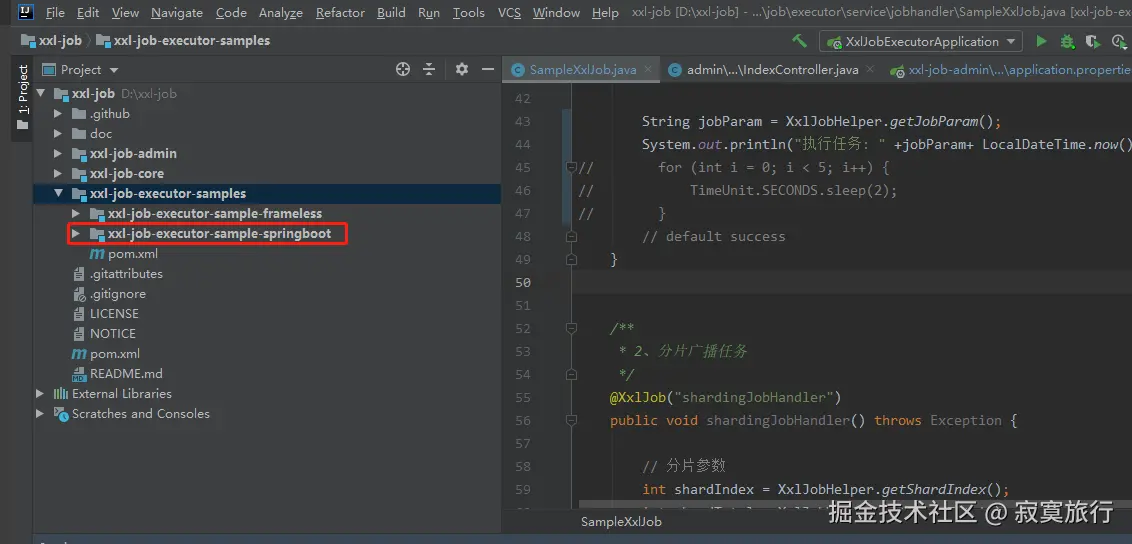This screenshot has height=544, width=1132.
Task: Click xxl-job breadcrumb in navigation bar
Action: (51, 40)
